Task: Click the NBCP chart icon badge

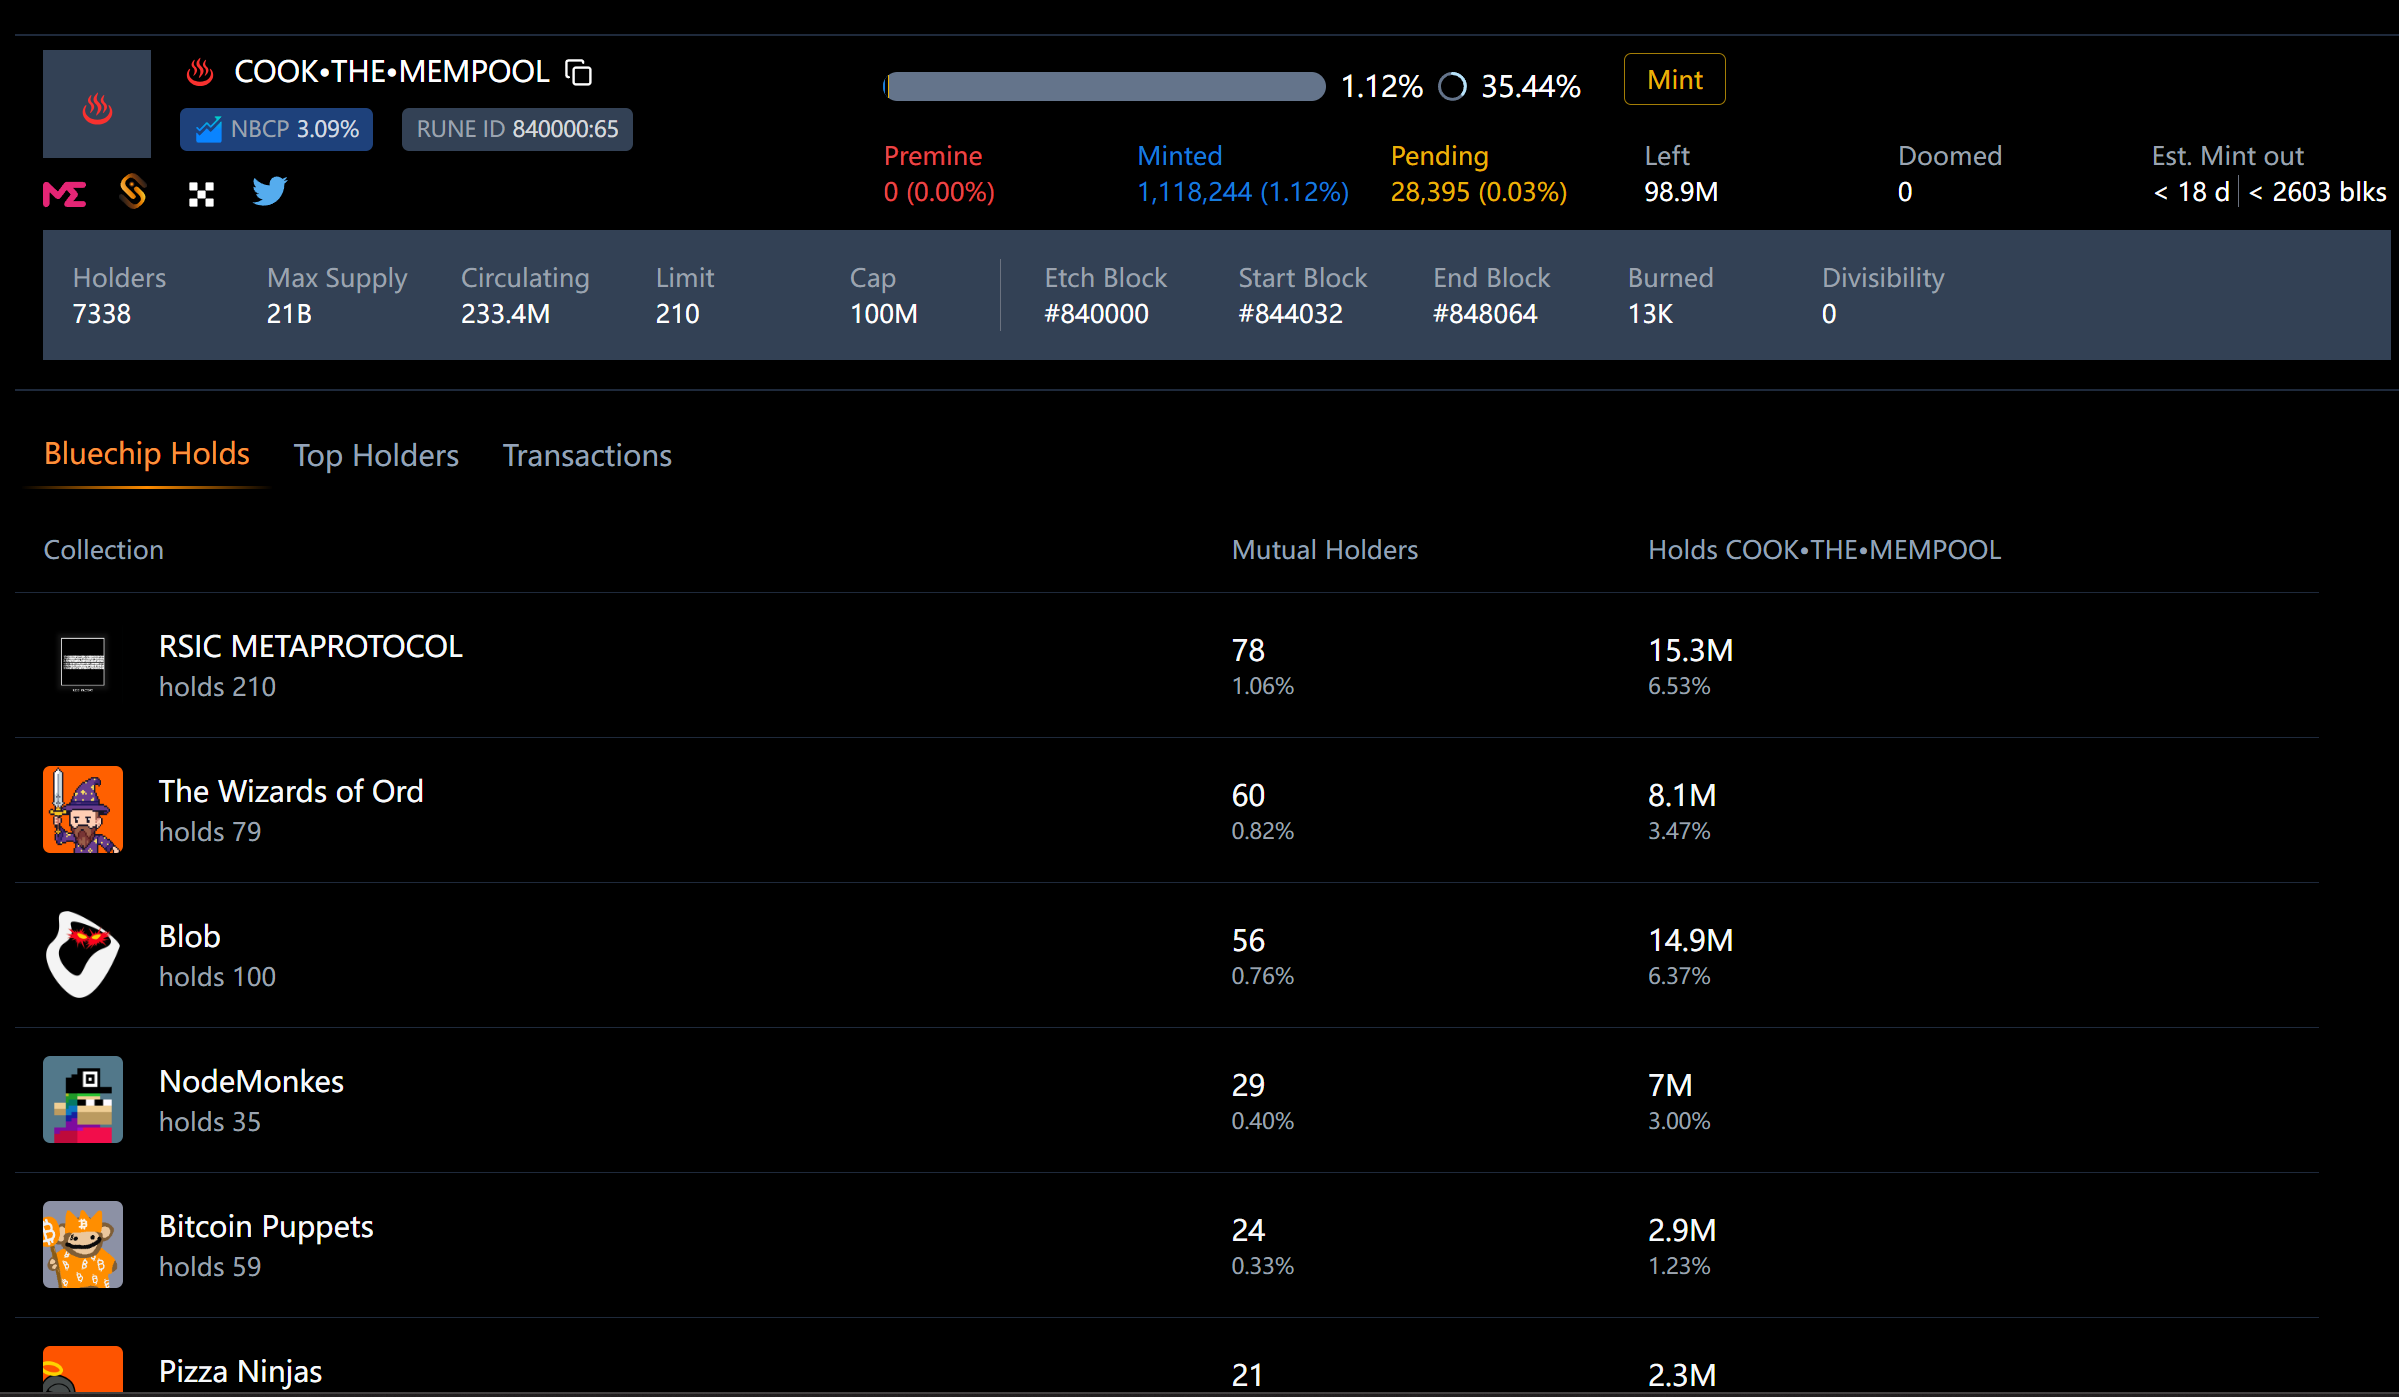Action: click(209, 129)
